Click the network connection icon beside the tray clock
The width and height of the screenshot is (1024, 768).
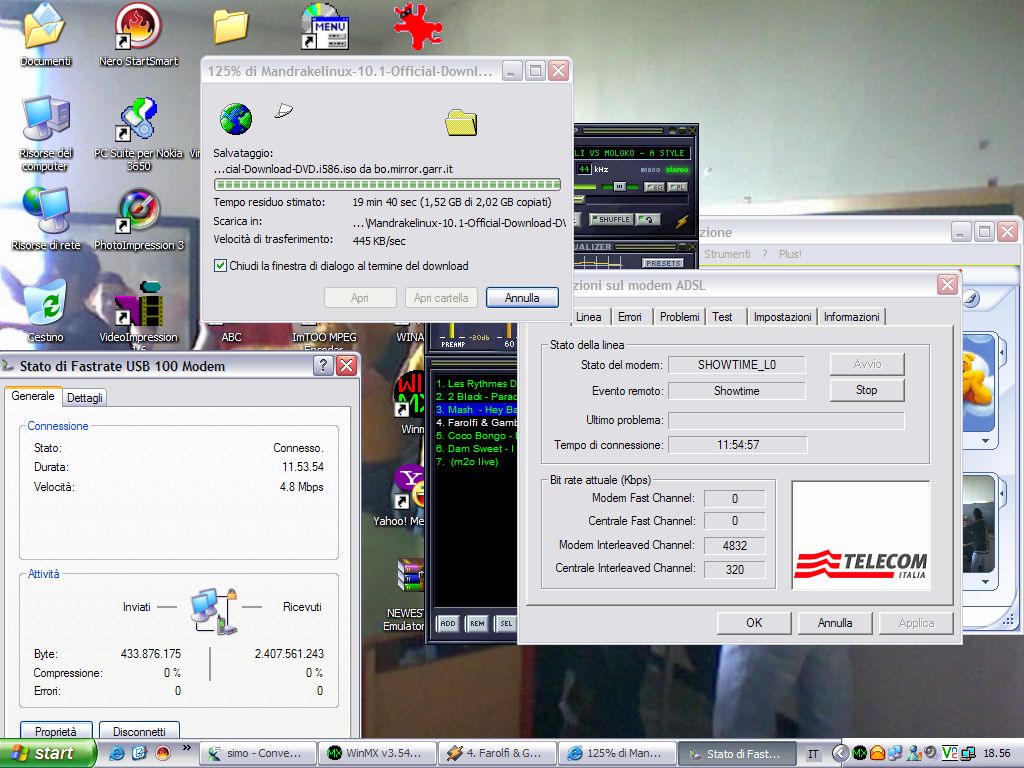967,753
